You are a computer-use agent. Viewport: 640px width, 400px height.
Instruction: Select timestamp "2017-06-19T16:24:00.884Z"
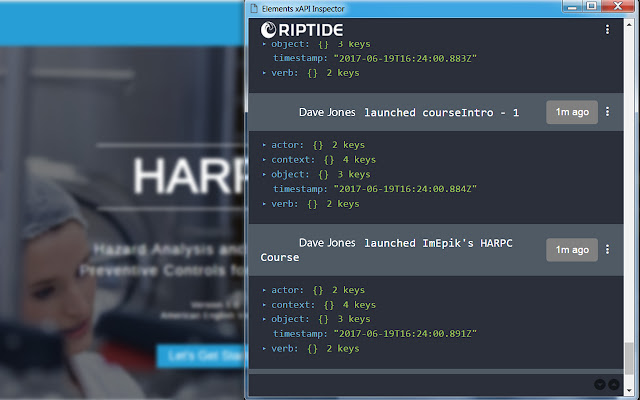click(405, 189)
